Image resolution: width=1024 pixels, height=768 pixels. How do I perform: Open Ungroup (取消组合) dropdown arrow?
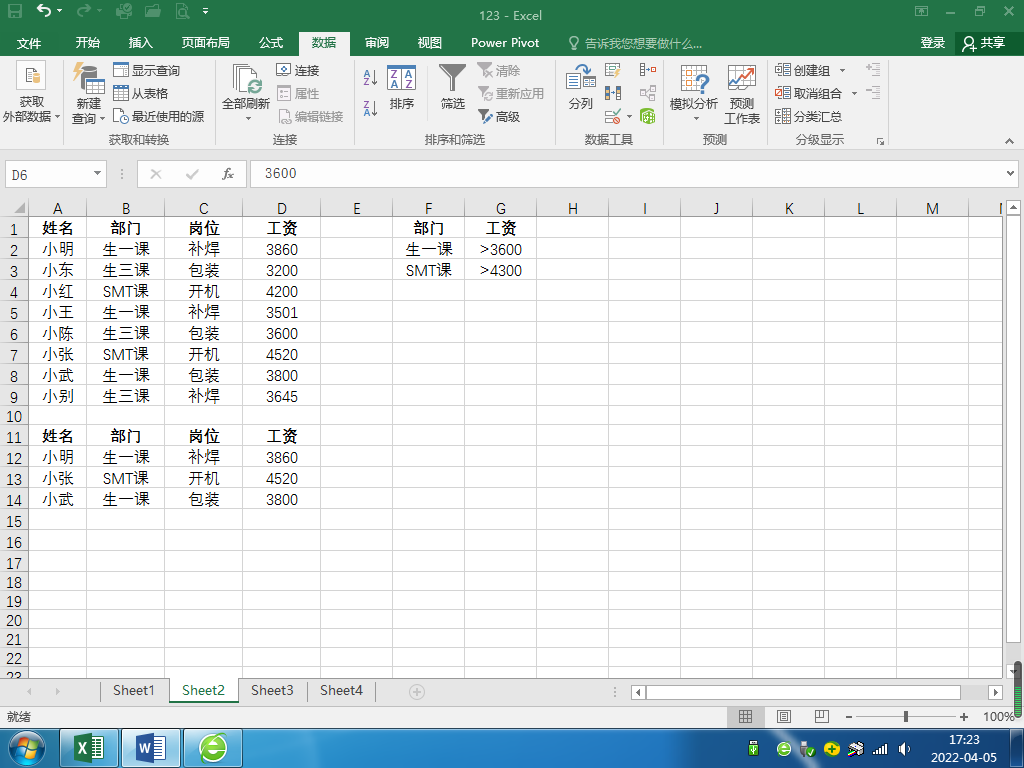pyautogui.click(x=854, y=94)
